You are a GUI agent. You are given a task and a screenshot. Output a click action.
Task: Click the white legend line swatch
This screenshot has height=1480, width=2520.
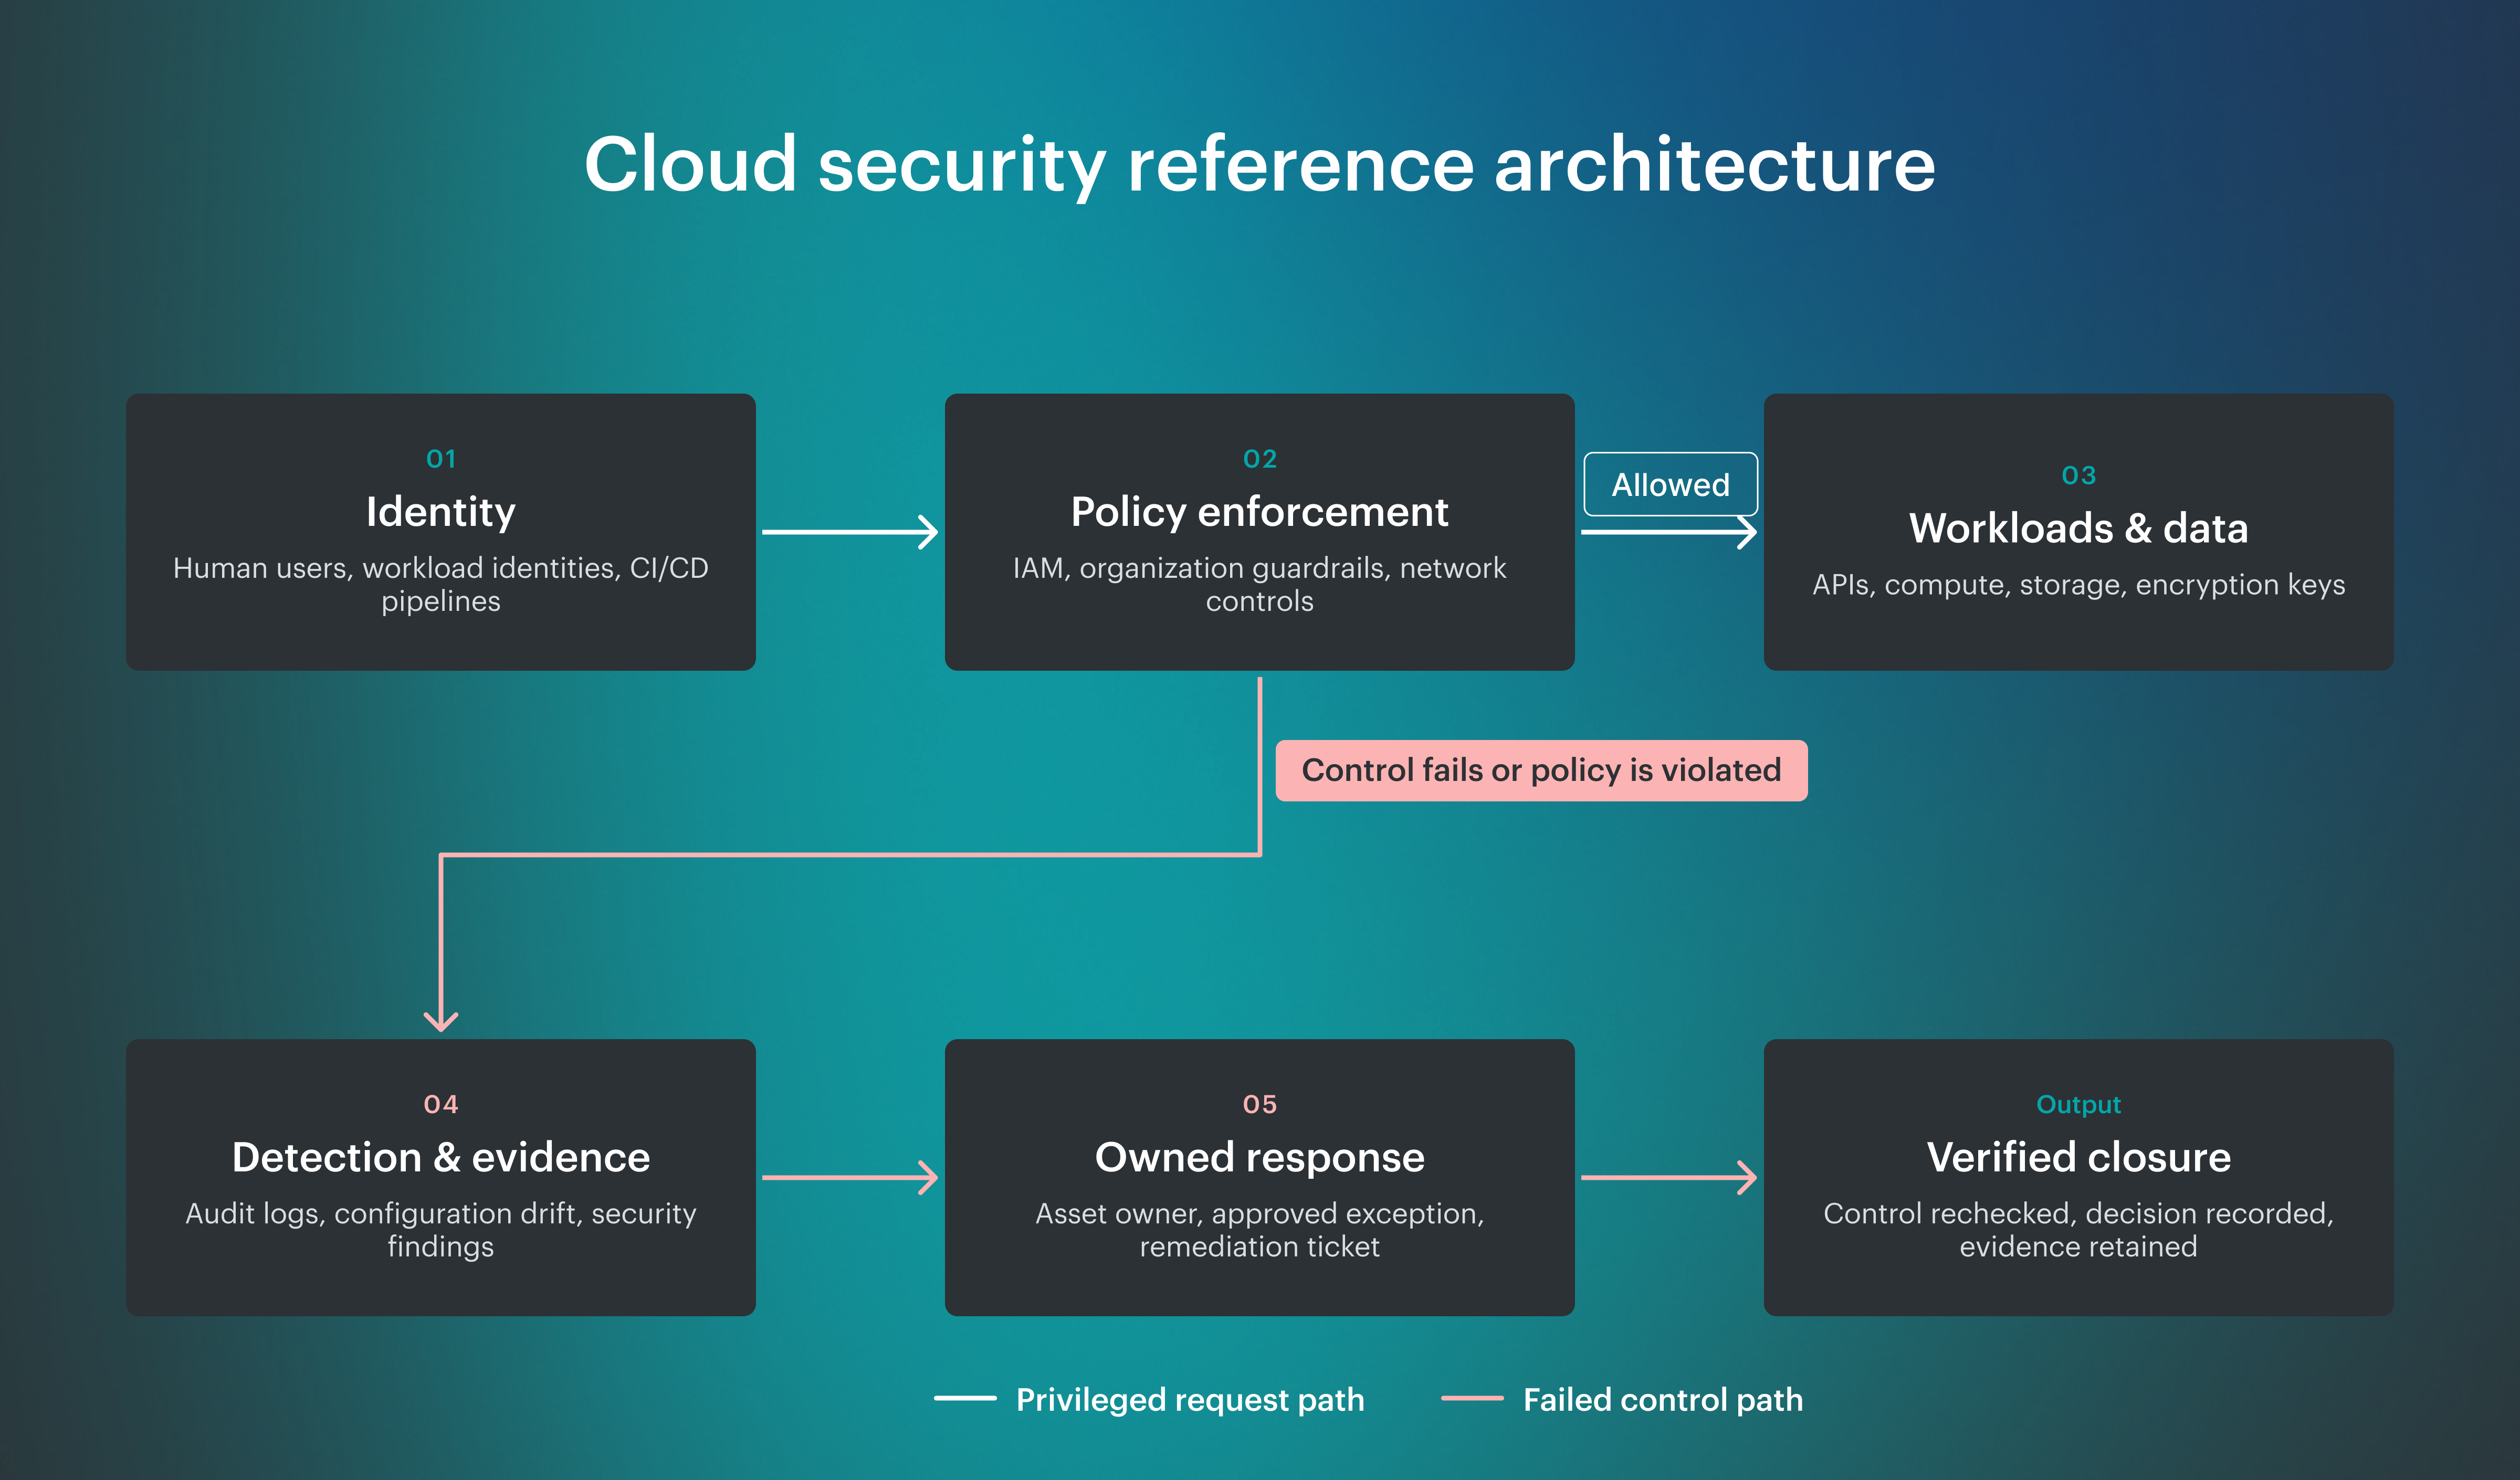pos(965,1398)
